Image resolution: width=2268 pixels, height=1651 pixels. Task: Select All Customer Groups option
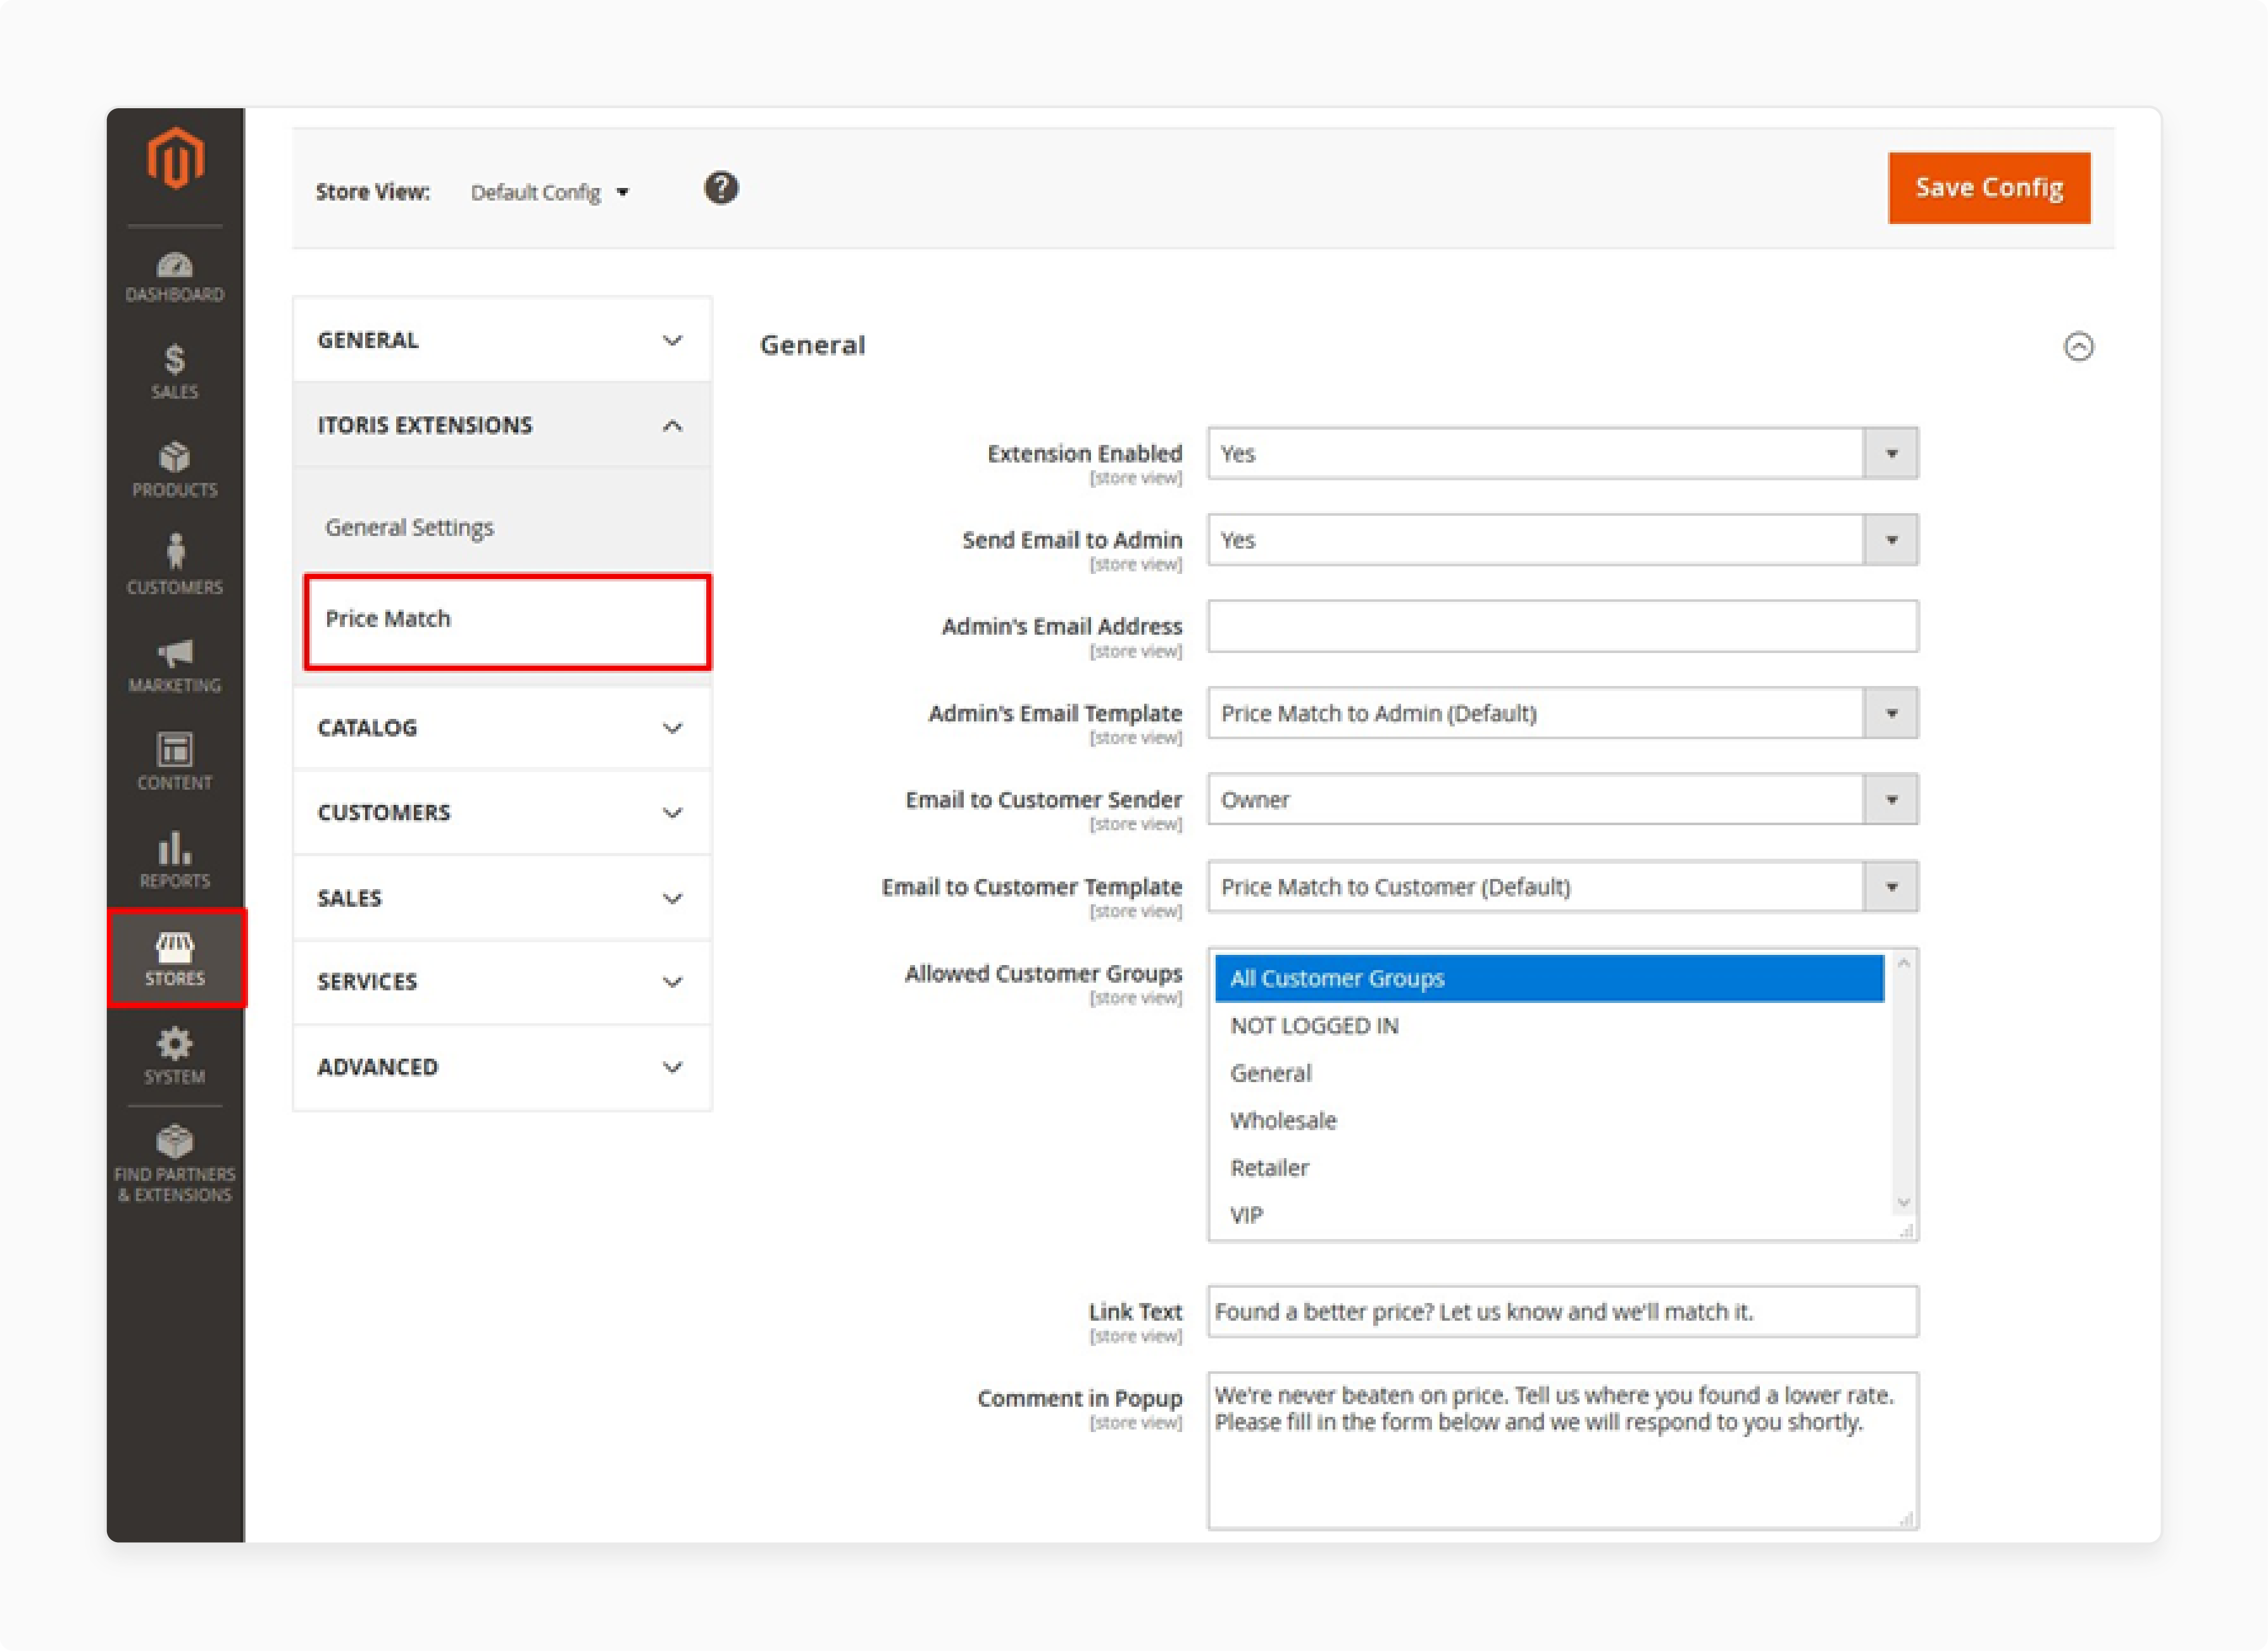click(x=1549, y=978)
